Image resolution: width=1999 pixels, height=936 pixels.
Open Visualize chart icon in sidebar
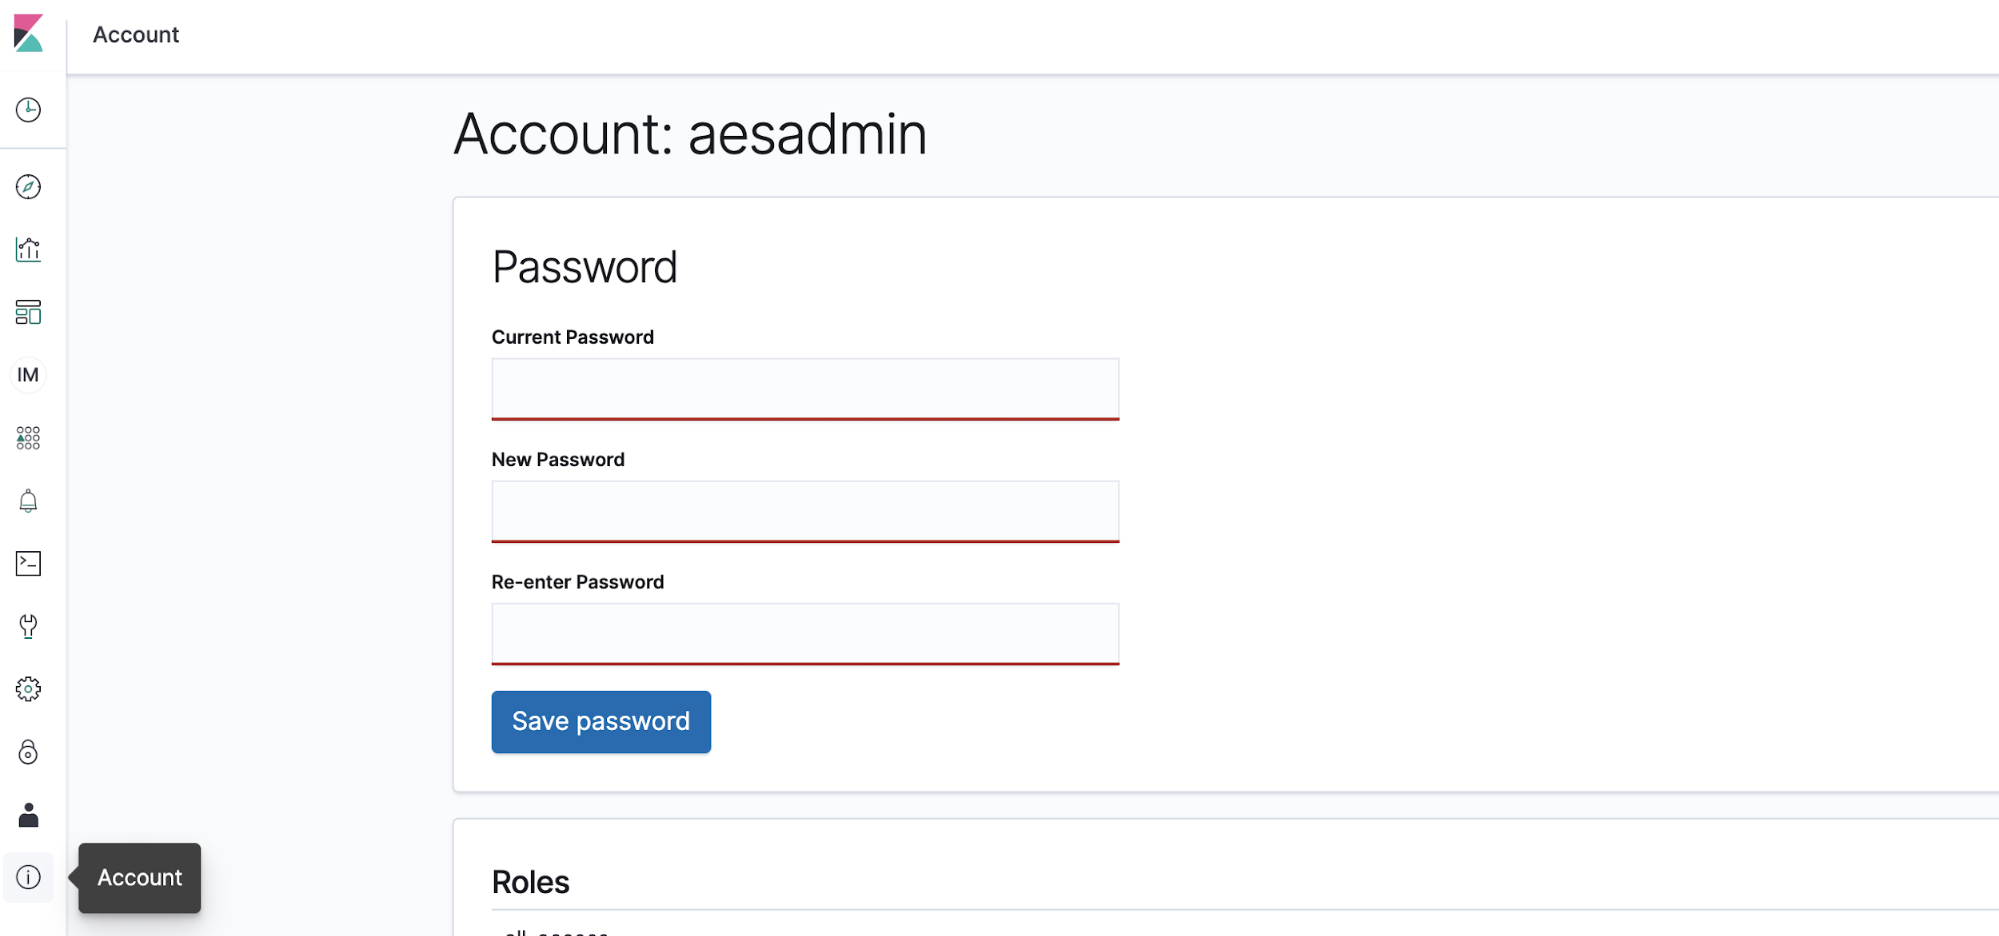pyautogui.click(x=28, y=249)
